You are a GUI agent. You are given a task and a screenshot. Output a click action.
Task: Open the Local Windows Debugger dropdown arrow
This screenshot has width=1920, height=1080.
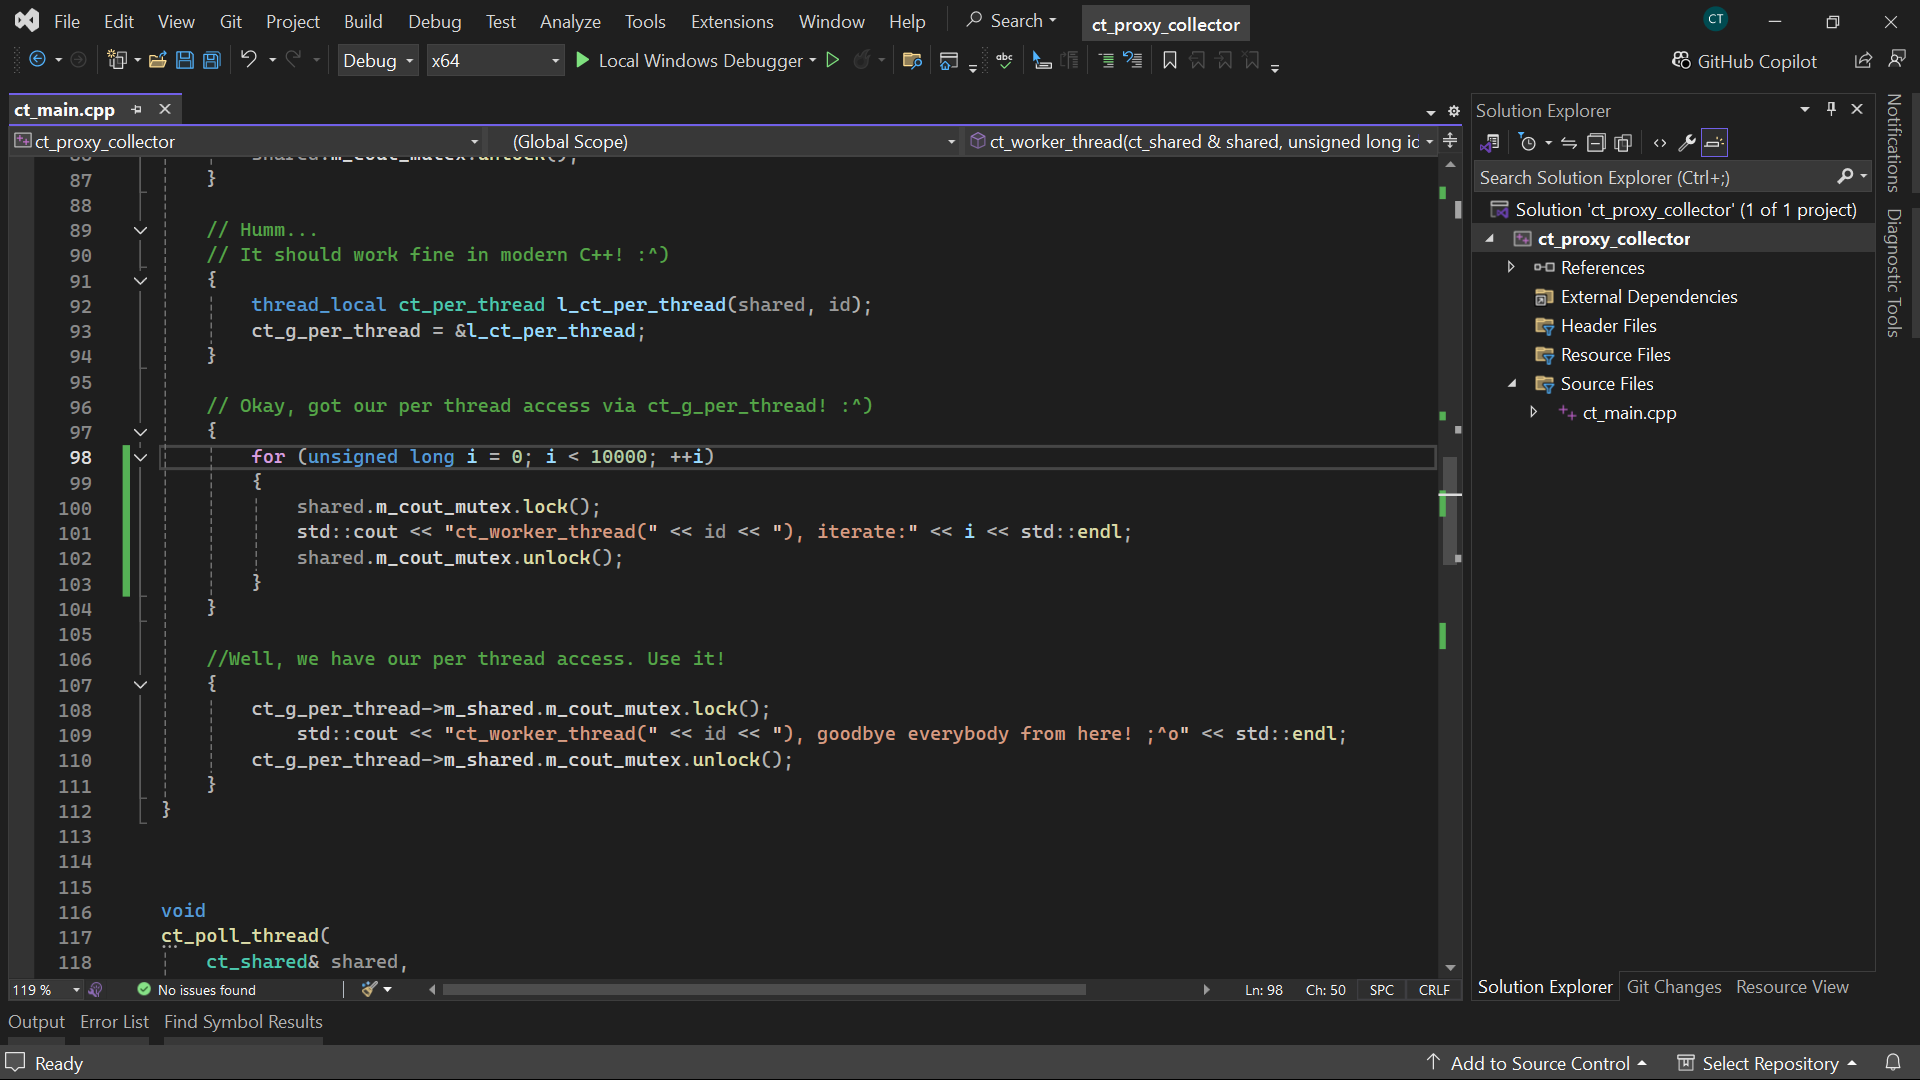click(x=813, y=61)
